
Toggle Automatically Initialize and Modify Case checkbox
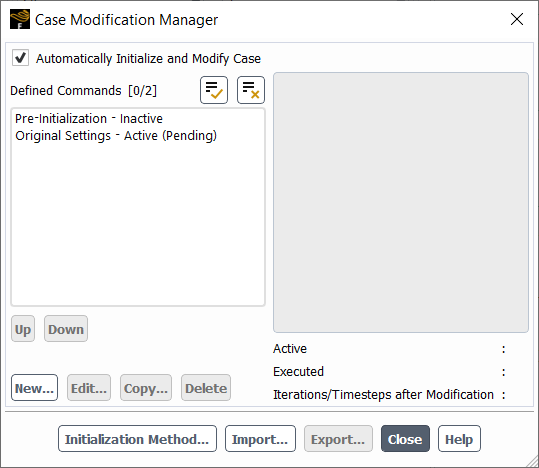pos(20,58)
